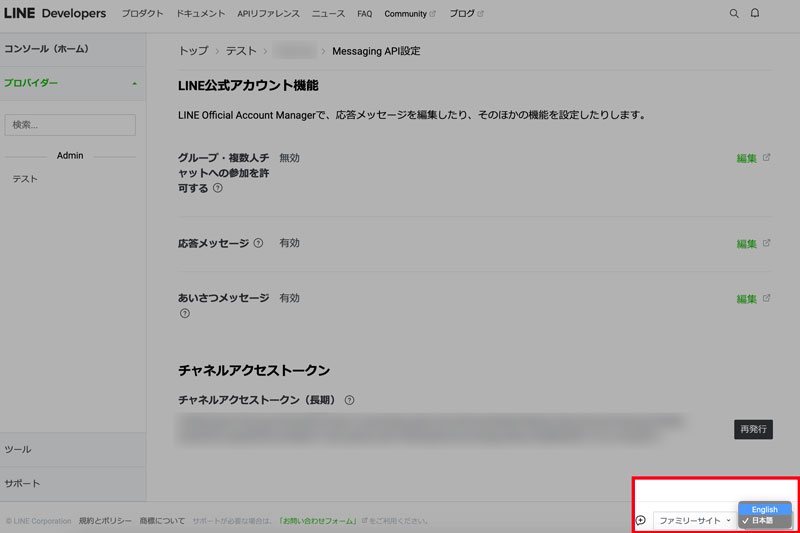
Task: Click the LINE公式アカウント機能 heading
Action: click(x=248, y=85)
